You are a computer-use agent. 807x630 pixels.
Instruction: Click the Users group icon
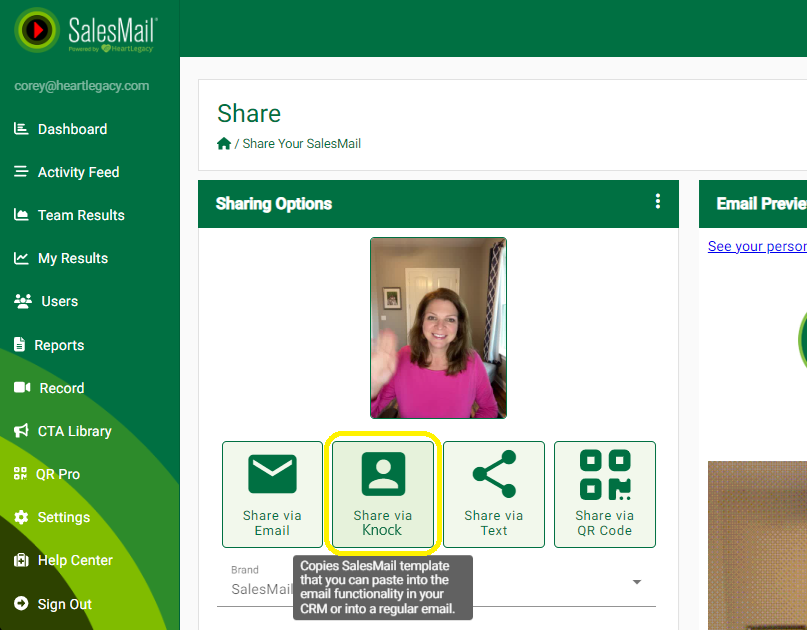[x=21, y=301]
